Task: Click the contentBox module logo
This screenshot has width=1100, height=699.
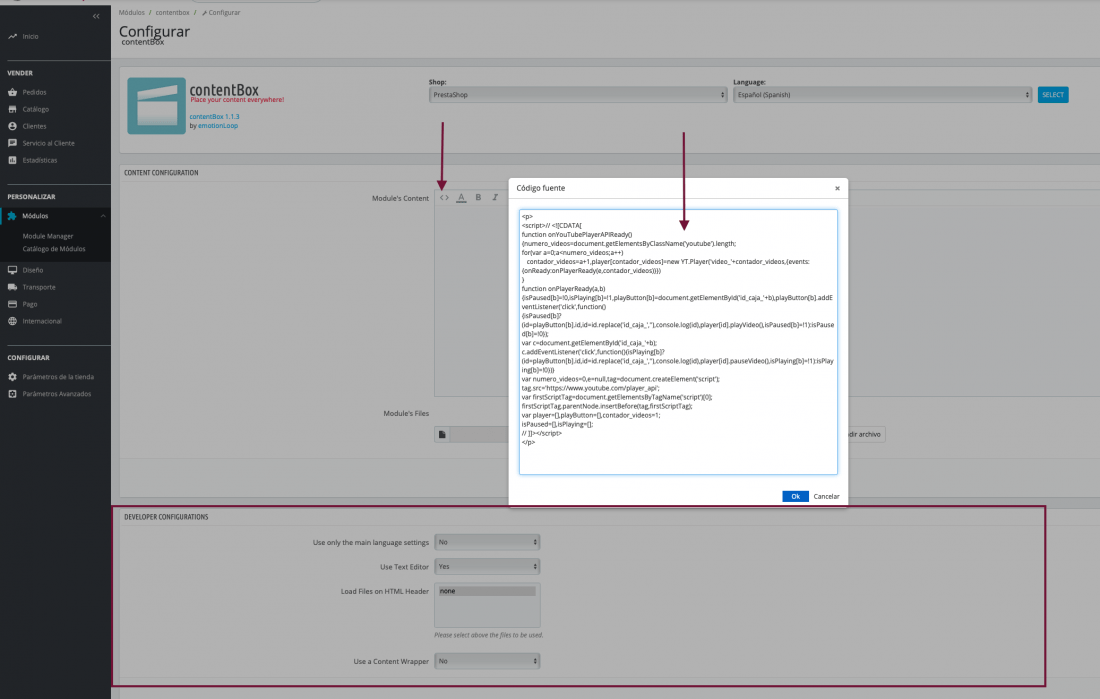Action: (x=156, y=106)
